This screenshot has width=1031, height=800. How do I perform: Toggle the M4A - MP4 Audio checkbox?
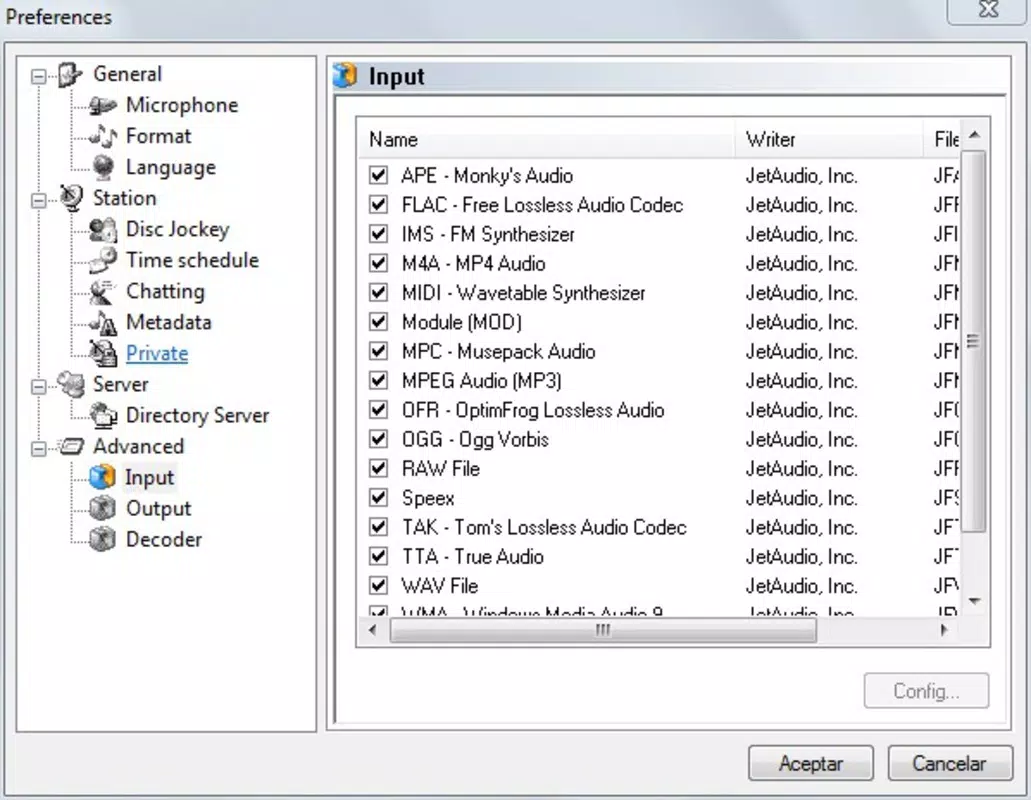point(378,263)
